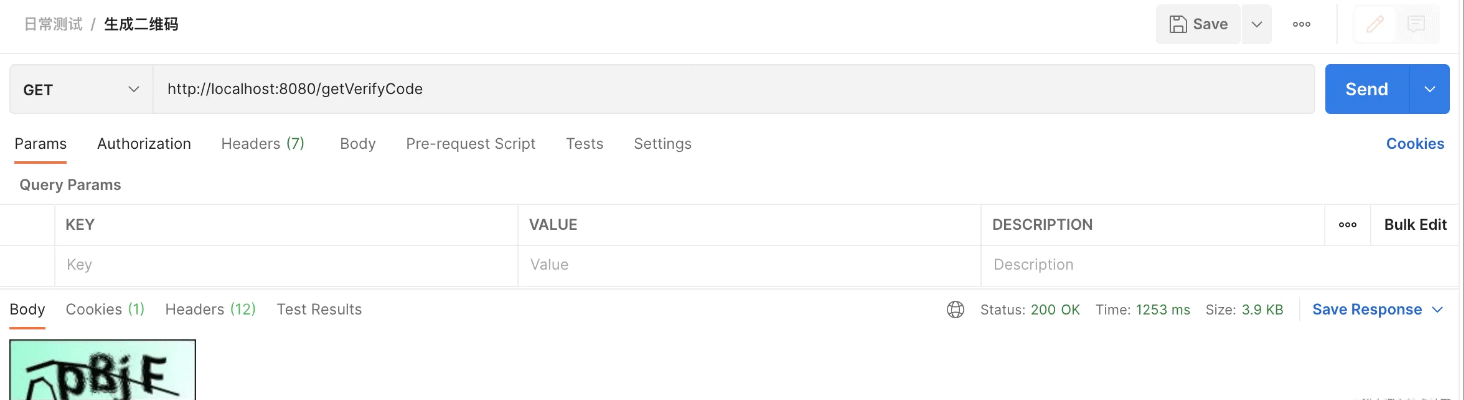Click the request URL field
Viewport: 1464px width, 400px height.
733,90
